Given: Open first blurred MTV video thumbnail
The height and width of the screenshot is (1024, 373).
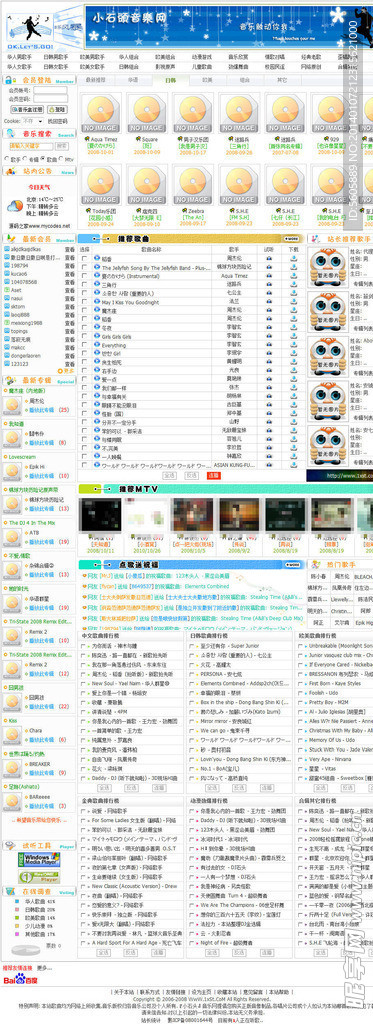Looking at the screenshot, I should coord(101,516).
